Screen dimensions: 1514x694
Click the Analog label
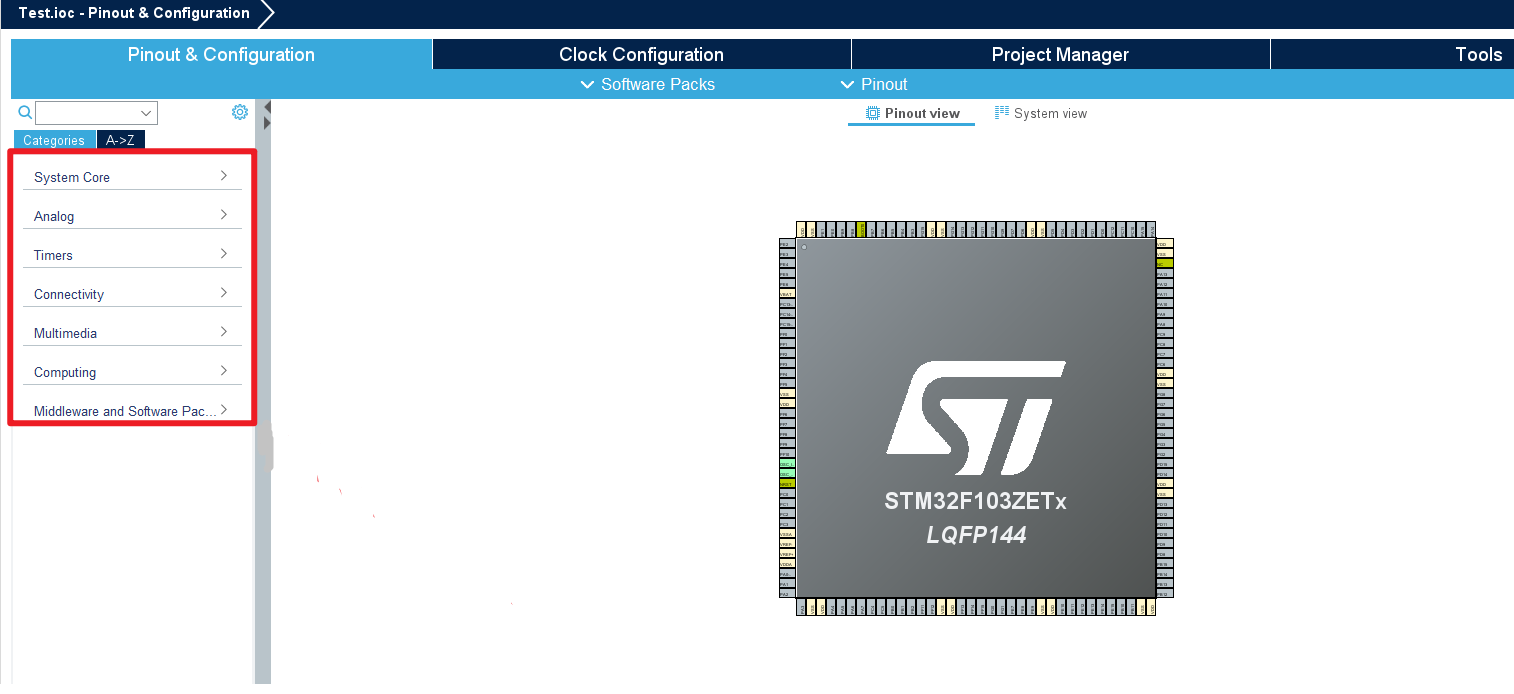[x=54, y=216]
